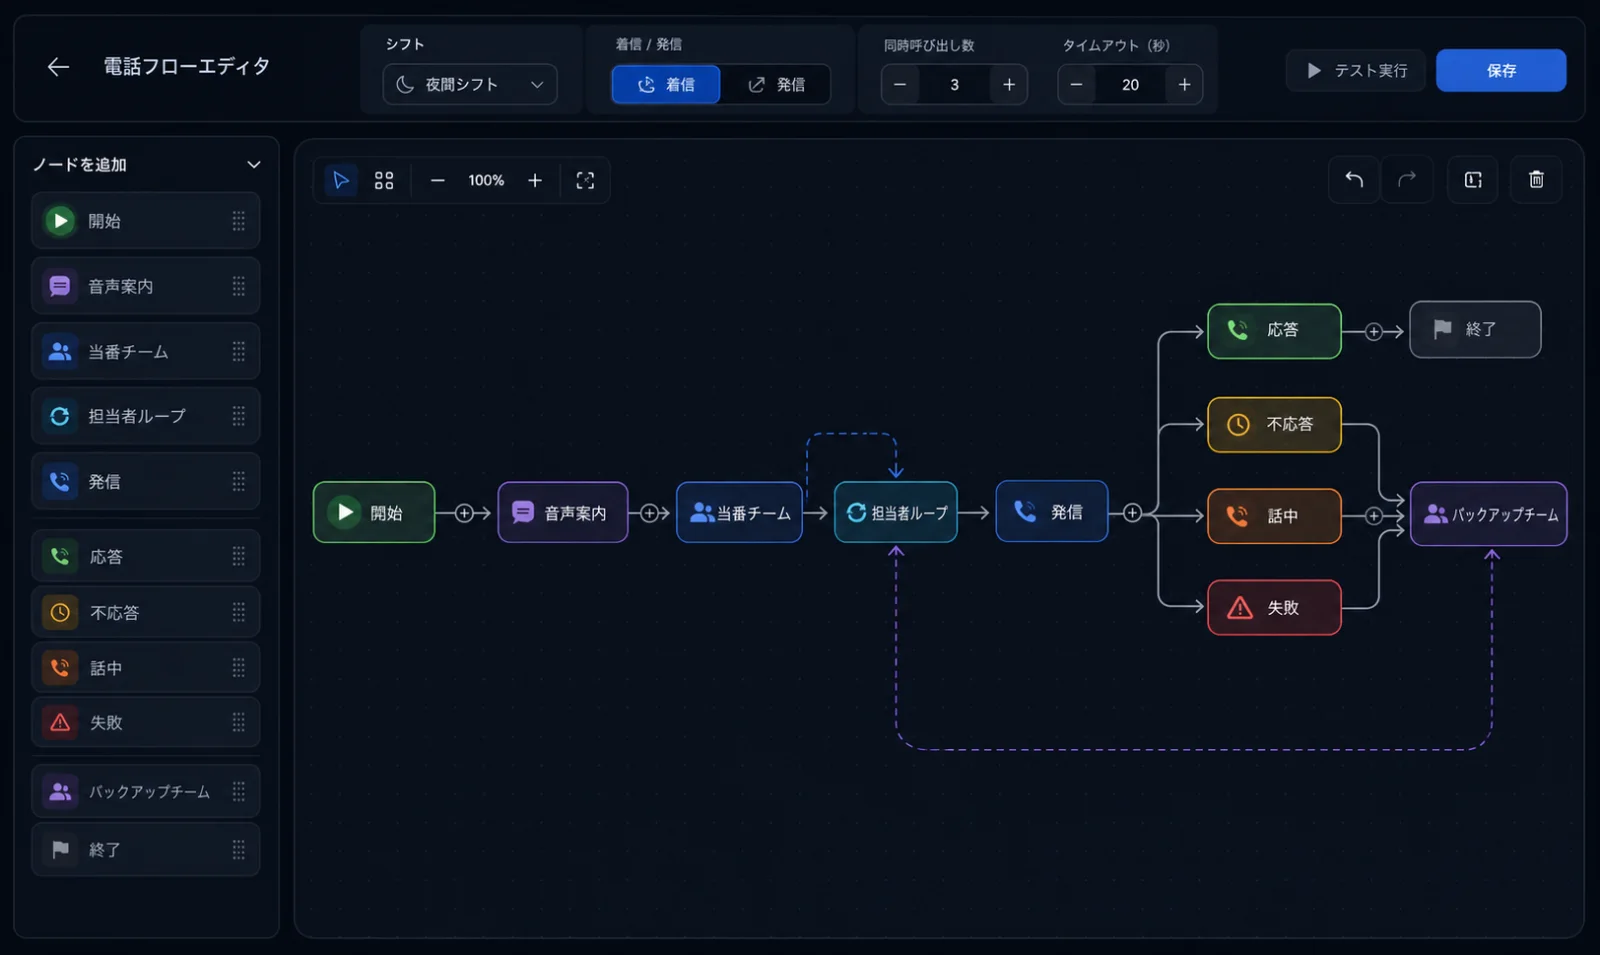1600x955 pixels.
Task: Switch to 発信 outgoing mode
Action: tap(776, 85)
